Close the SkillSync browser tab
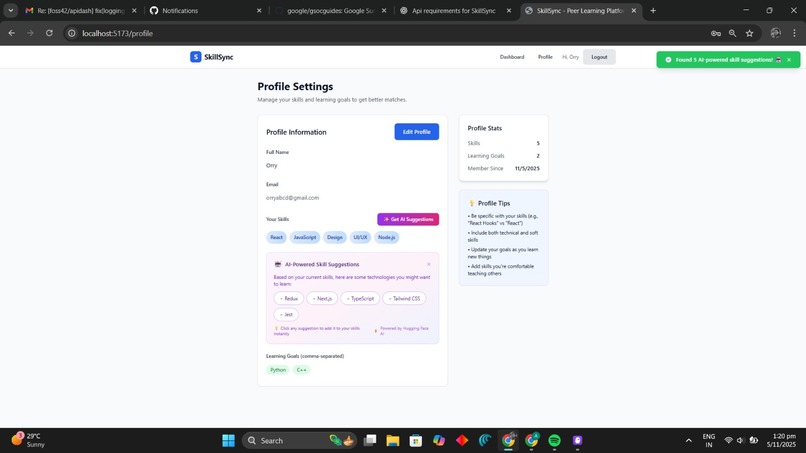The width and height of the screenshot is (806, 453). click(634, 10)
